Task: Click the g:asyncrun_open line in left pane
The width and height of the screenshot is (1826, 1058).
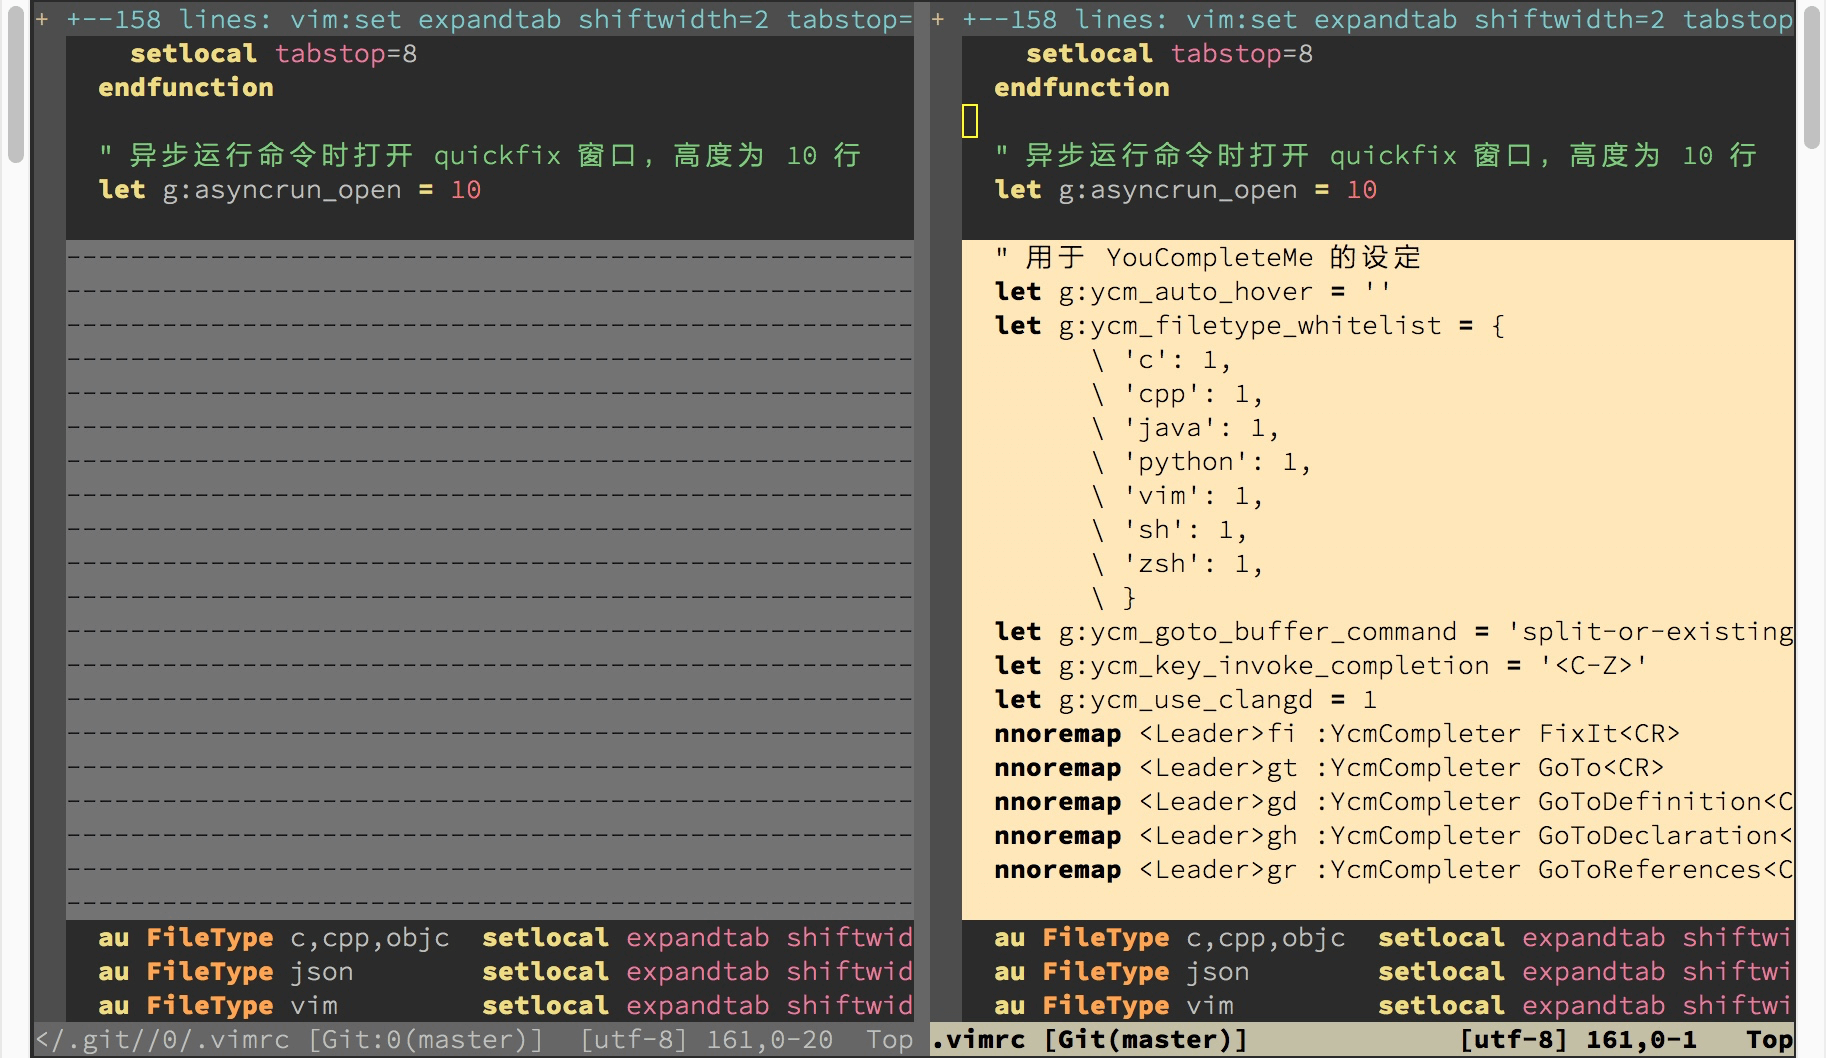Action: [x=290, y=190]
